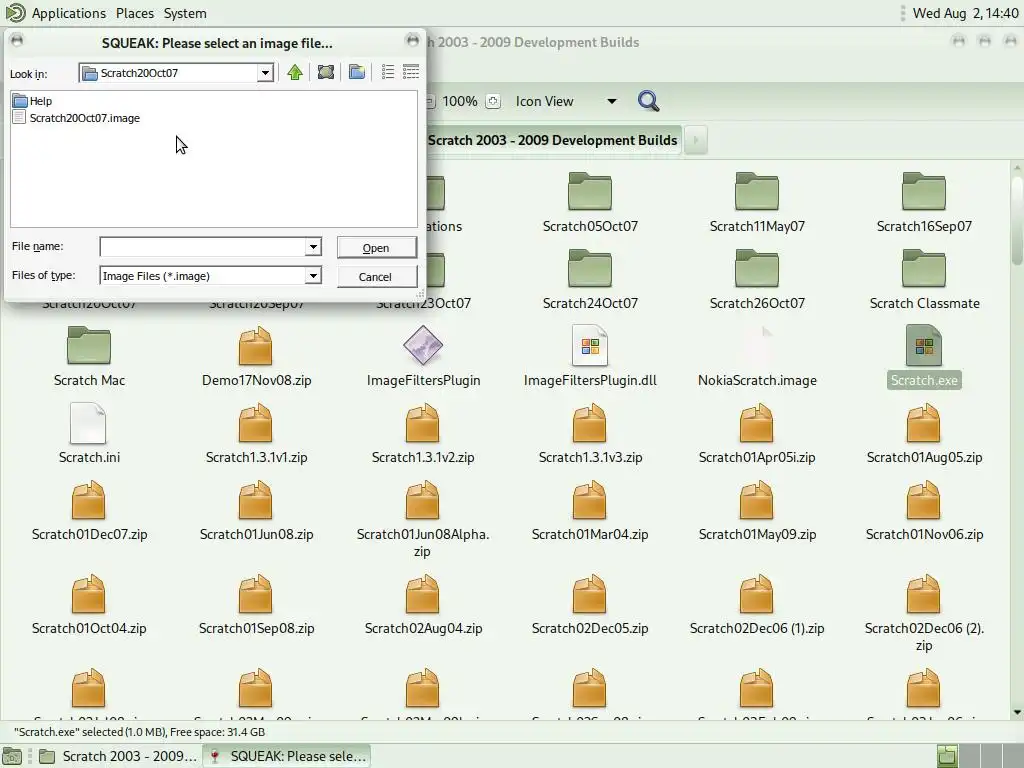
Task: Click the Open button
Action: pyautogui.click(x=376, y=248)
